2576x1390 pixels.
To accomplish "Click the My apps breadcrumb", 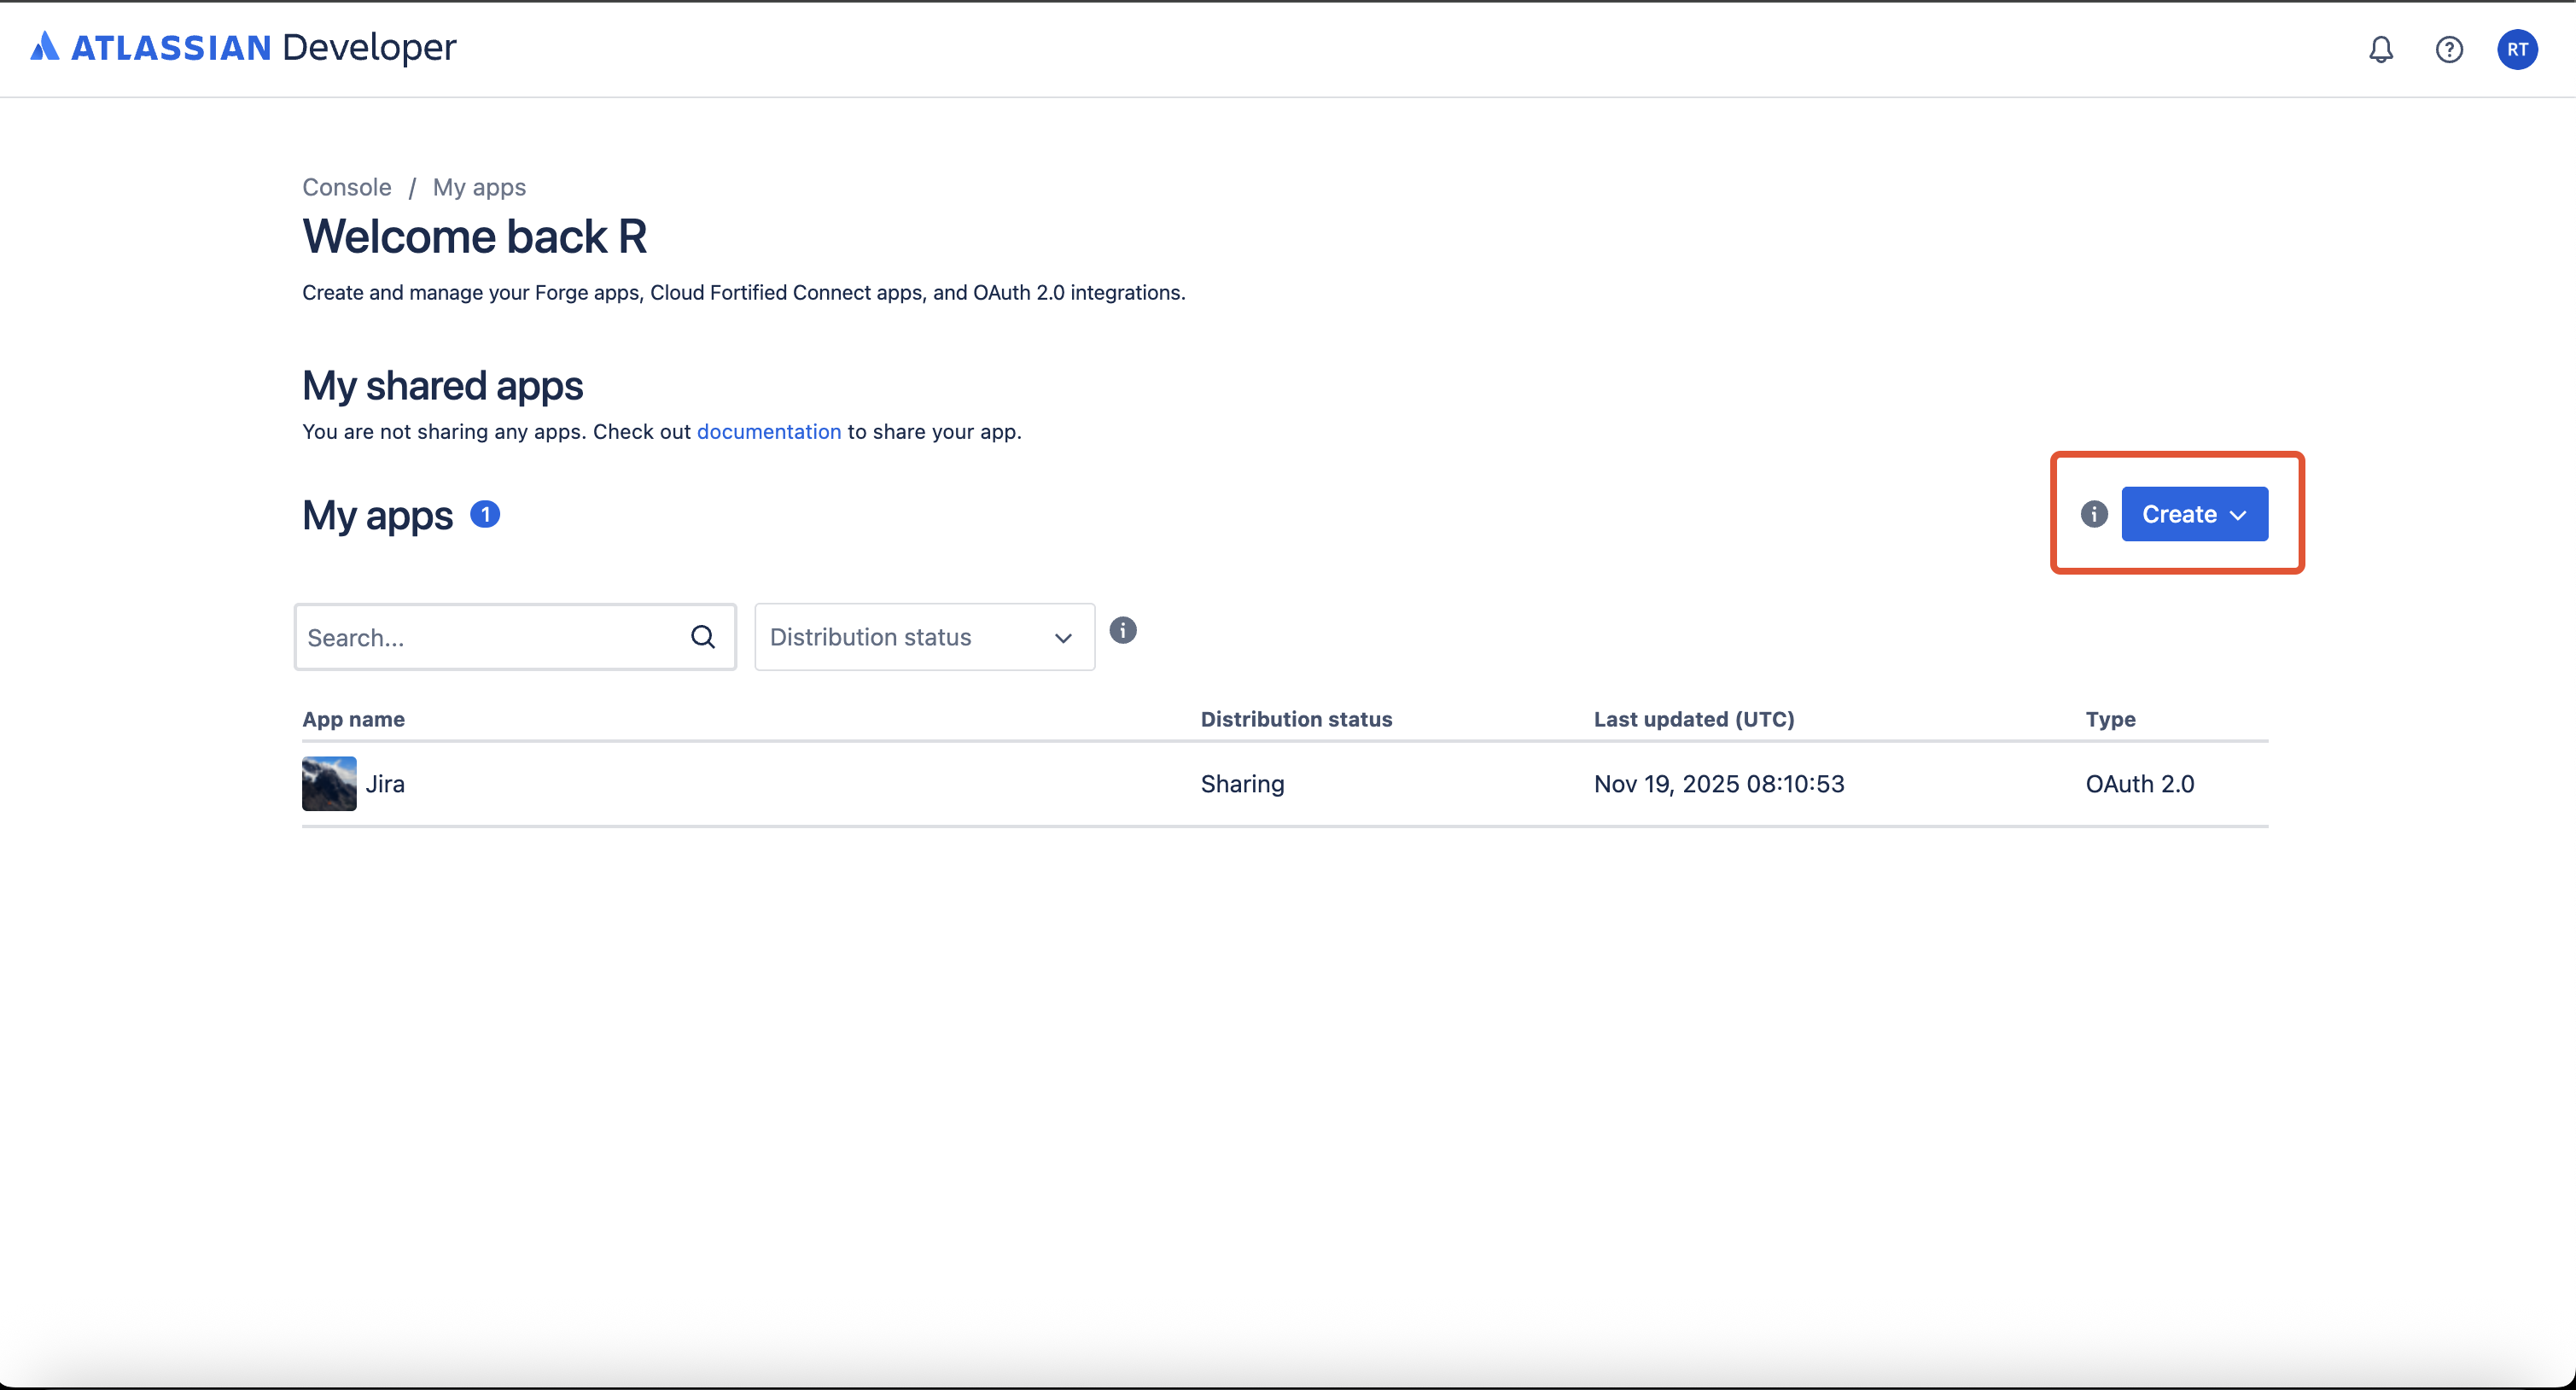I will [479, 187].
